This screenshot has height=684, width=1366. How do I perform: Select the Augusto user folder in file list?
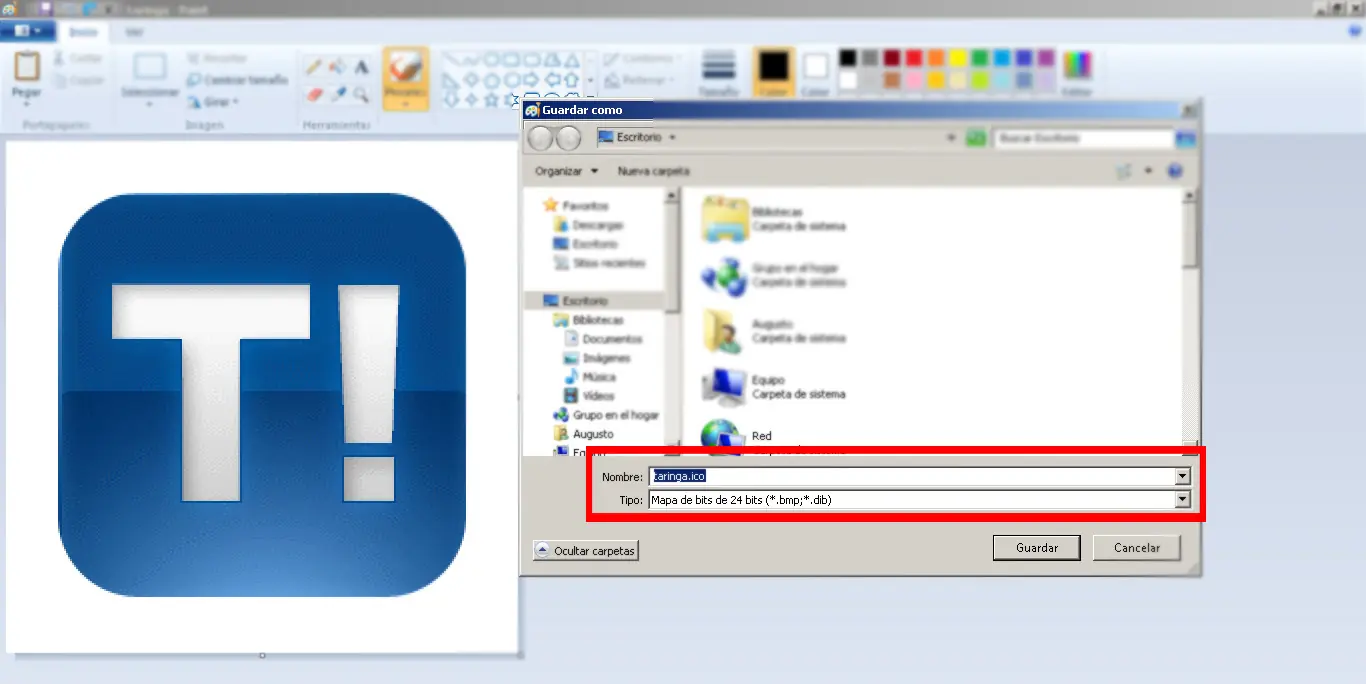[x=775, y=331]
